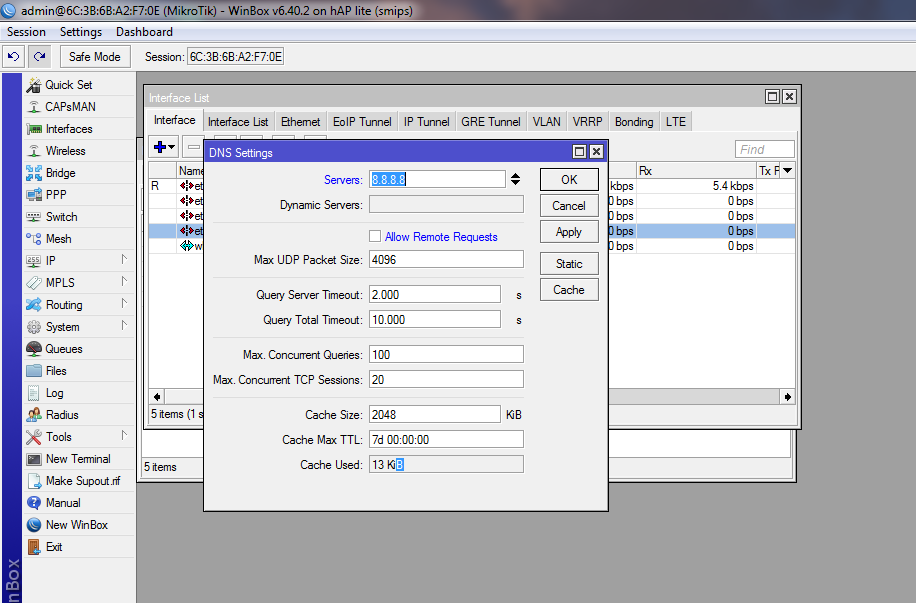Open the DNS Cache with Cache button
Viewport: 916px width, 603px height.
point(567,289)
